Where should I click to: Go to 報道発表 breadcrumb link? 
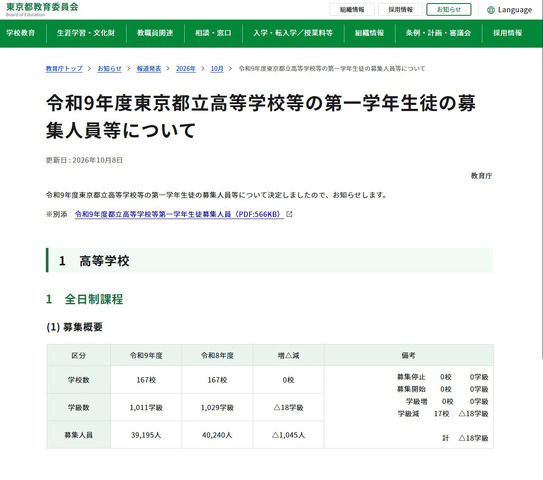[x=149, y=69]
